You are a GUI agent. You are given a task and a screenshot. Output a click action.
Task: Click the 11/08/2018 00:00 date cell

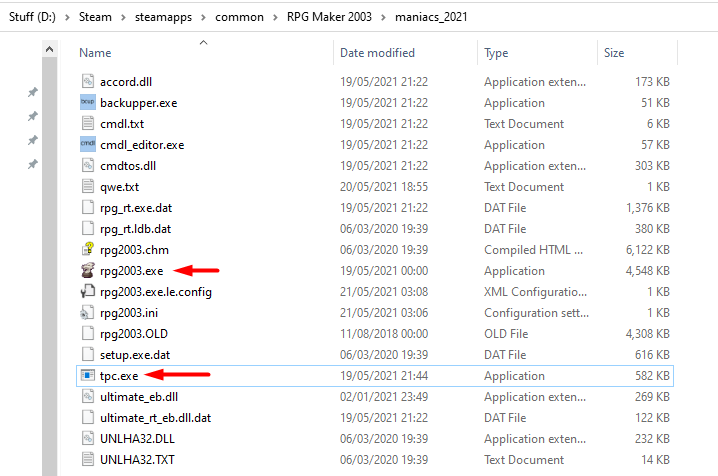point(384,334)
